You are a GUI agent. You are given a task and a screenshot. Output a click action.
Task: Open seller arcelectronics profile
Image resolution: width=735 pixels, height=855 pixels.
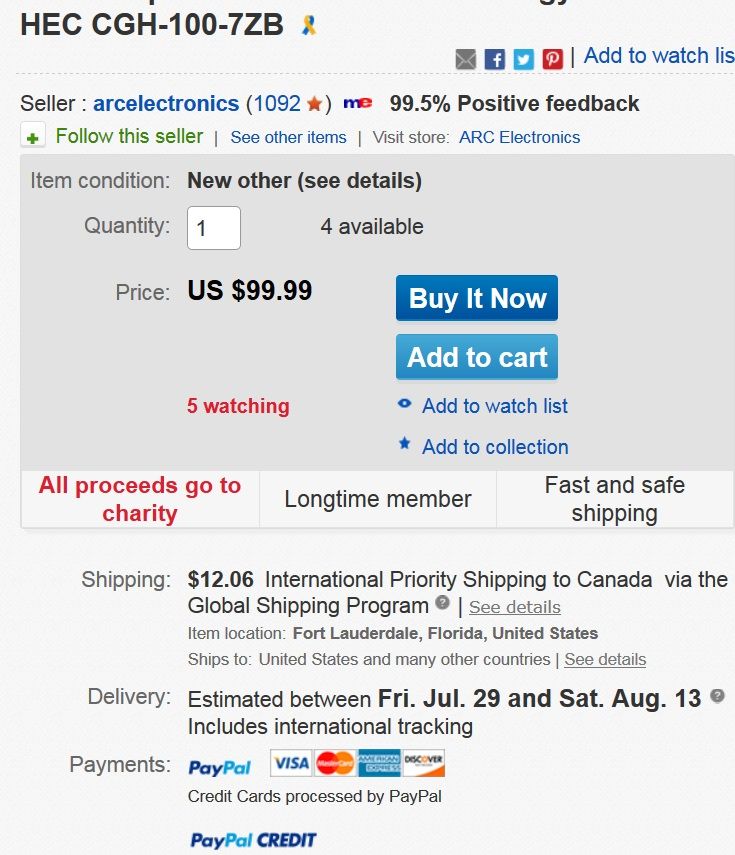click(166, 103)
